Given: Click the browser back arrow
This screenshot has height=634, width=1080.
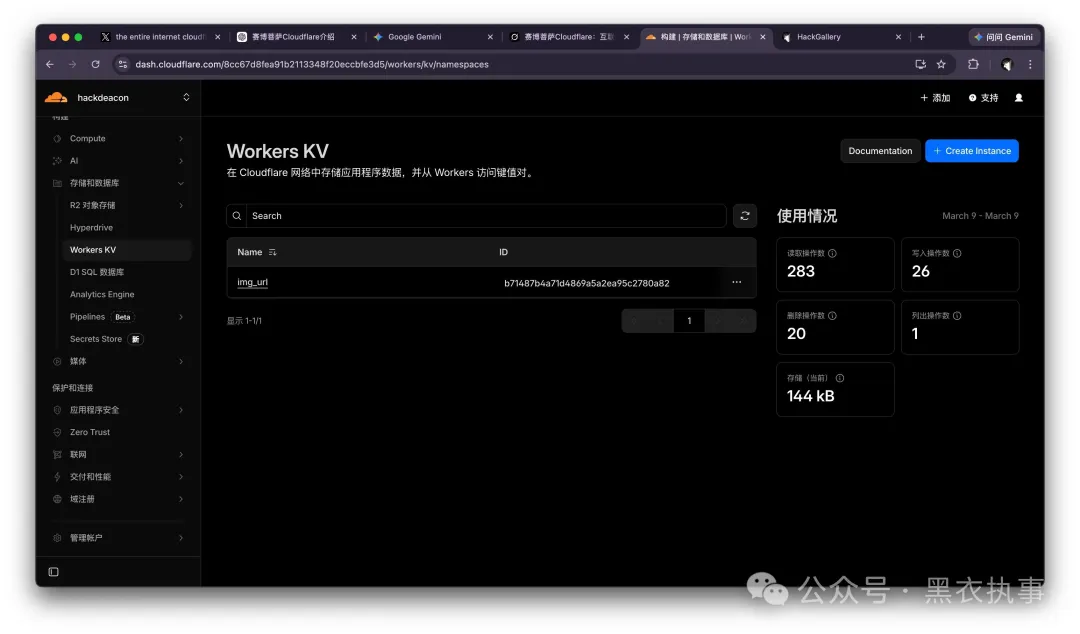Looking at the screenshot, I should pyautogui.click(x=50, y=64).
